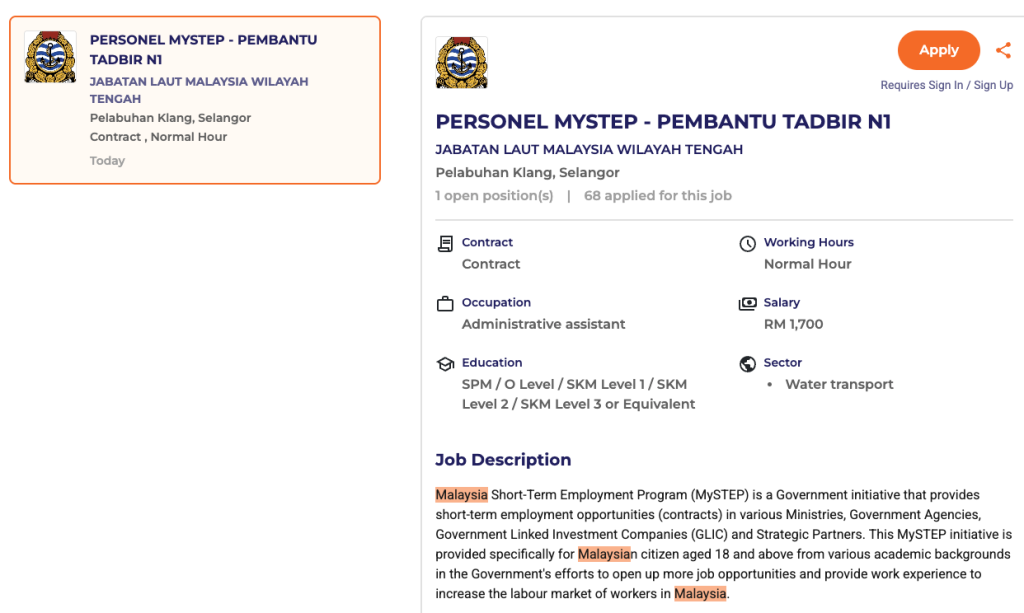Screen dimensions: 1024x613
Task: Click the first highlighted Malaysia word
Action: (x=461, y=494)
